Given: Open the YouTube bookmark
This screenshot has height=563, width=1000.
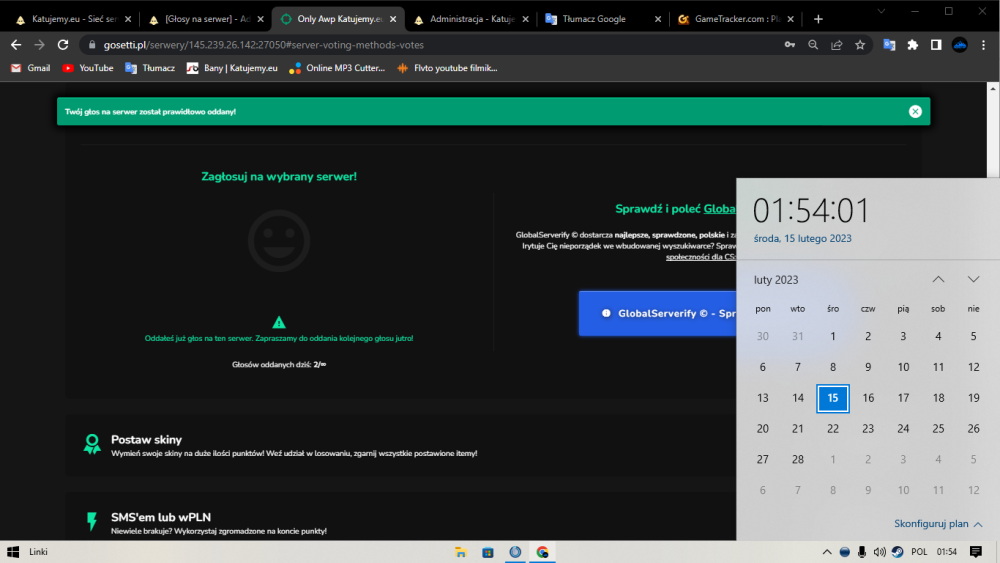Looking at the screenshot, I should pos(87,68).
